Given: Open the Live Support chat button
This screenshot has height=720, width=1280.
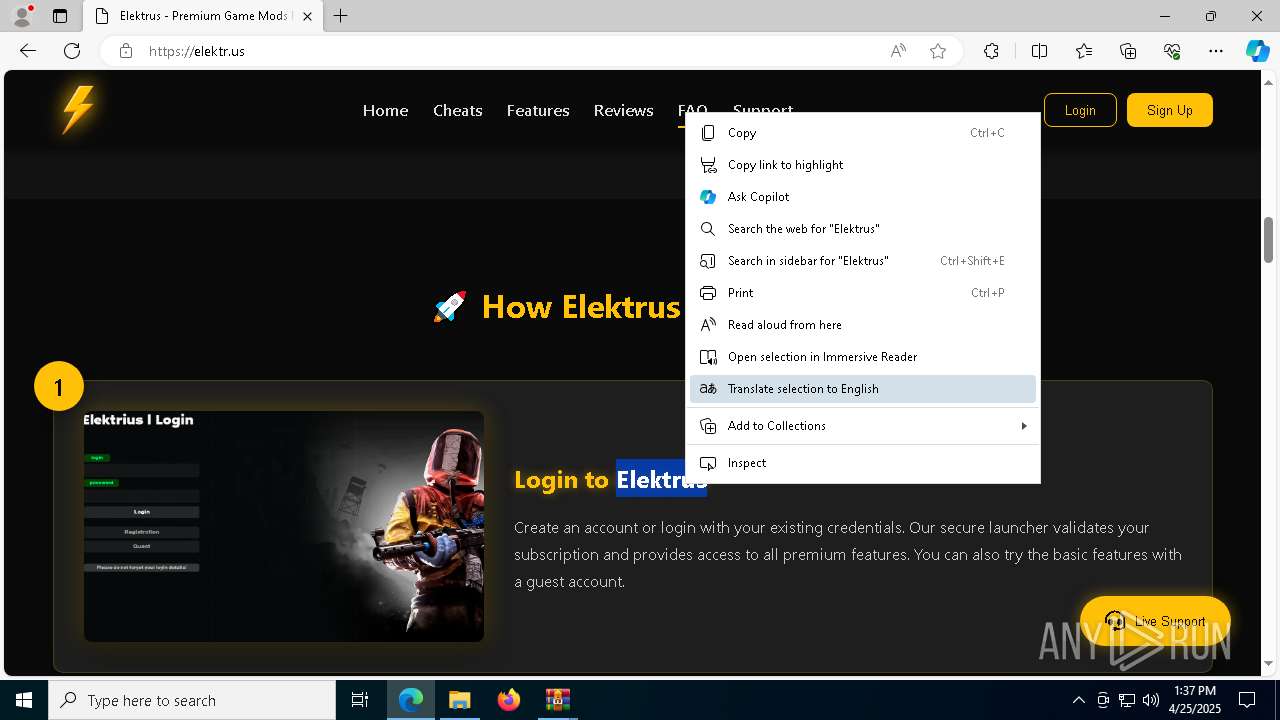Looking at the screenshot, I should [1155, 621].
